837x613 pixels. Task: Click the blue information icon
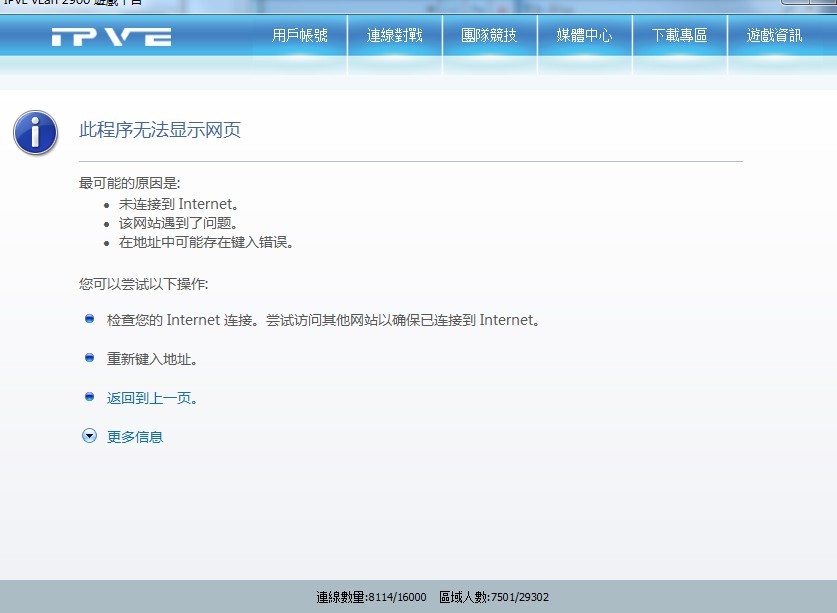pyautogui.click(x=35, y=133)
